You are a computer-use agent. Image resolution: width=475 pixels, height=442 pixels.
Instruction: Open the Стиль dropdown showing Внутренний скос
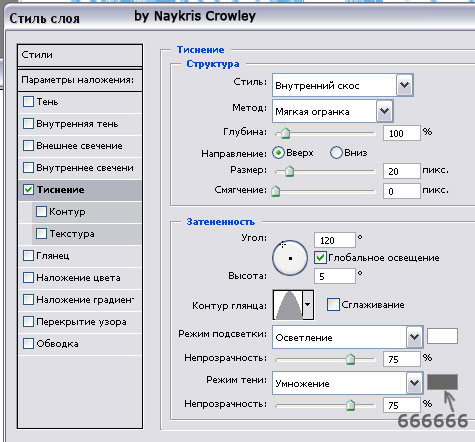coord(343,85)
